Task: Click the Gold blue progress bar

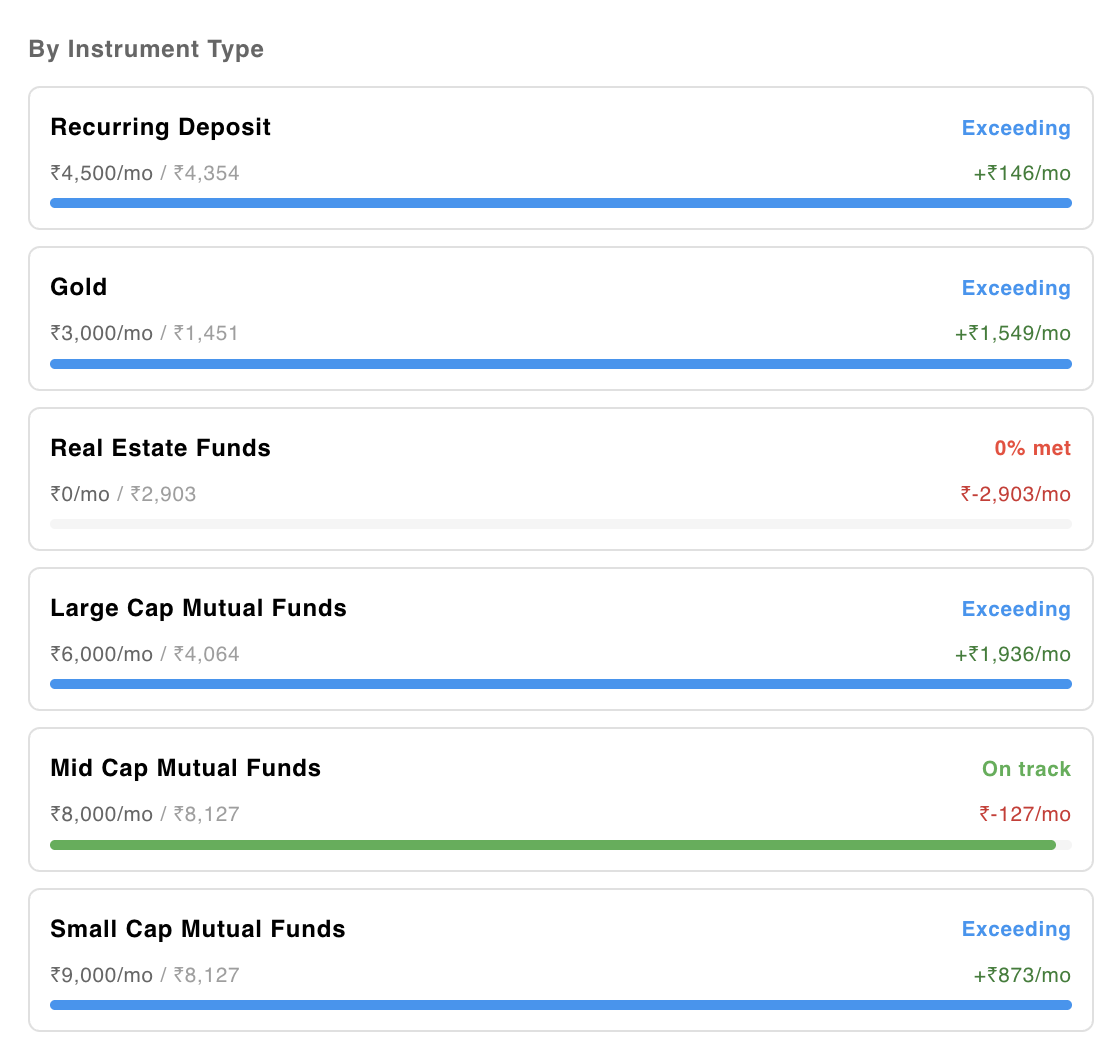Action: [x=561, y=364]
